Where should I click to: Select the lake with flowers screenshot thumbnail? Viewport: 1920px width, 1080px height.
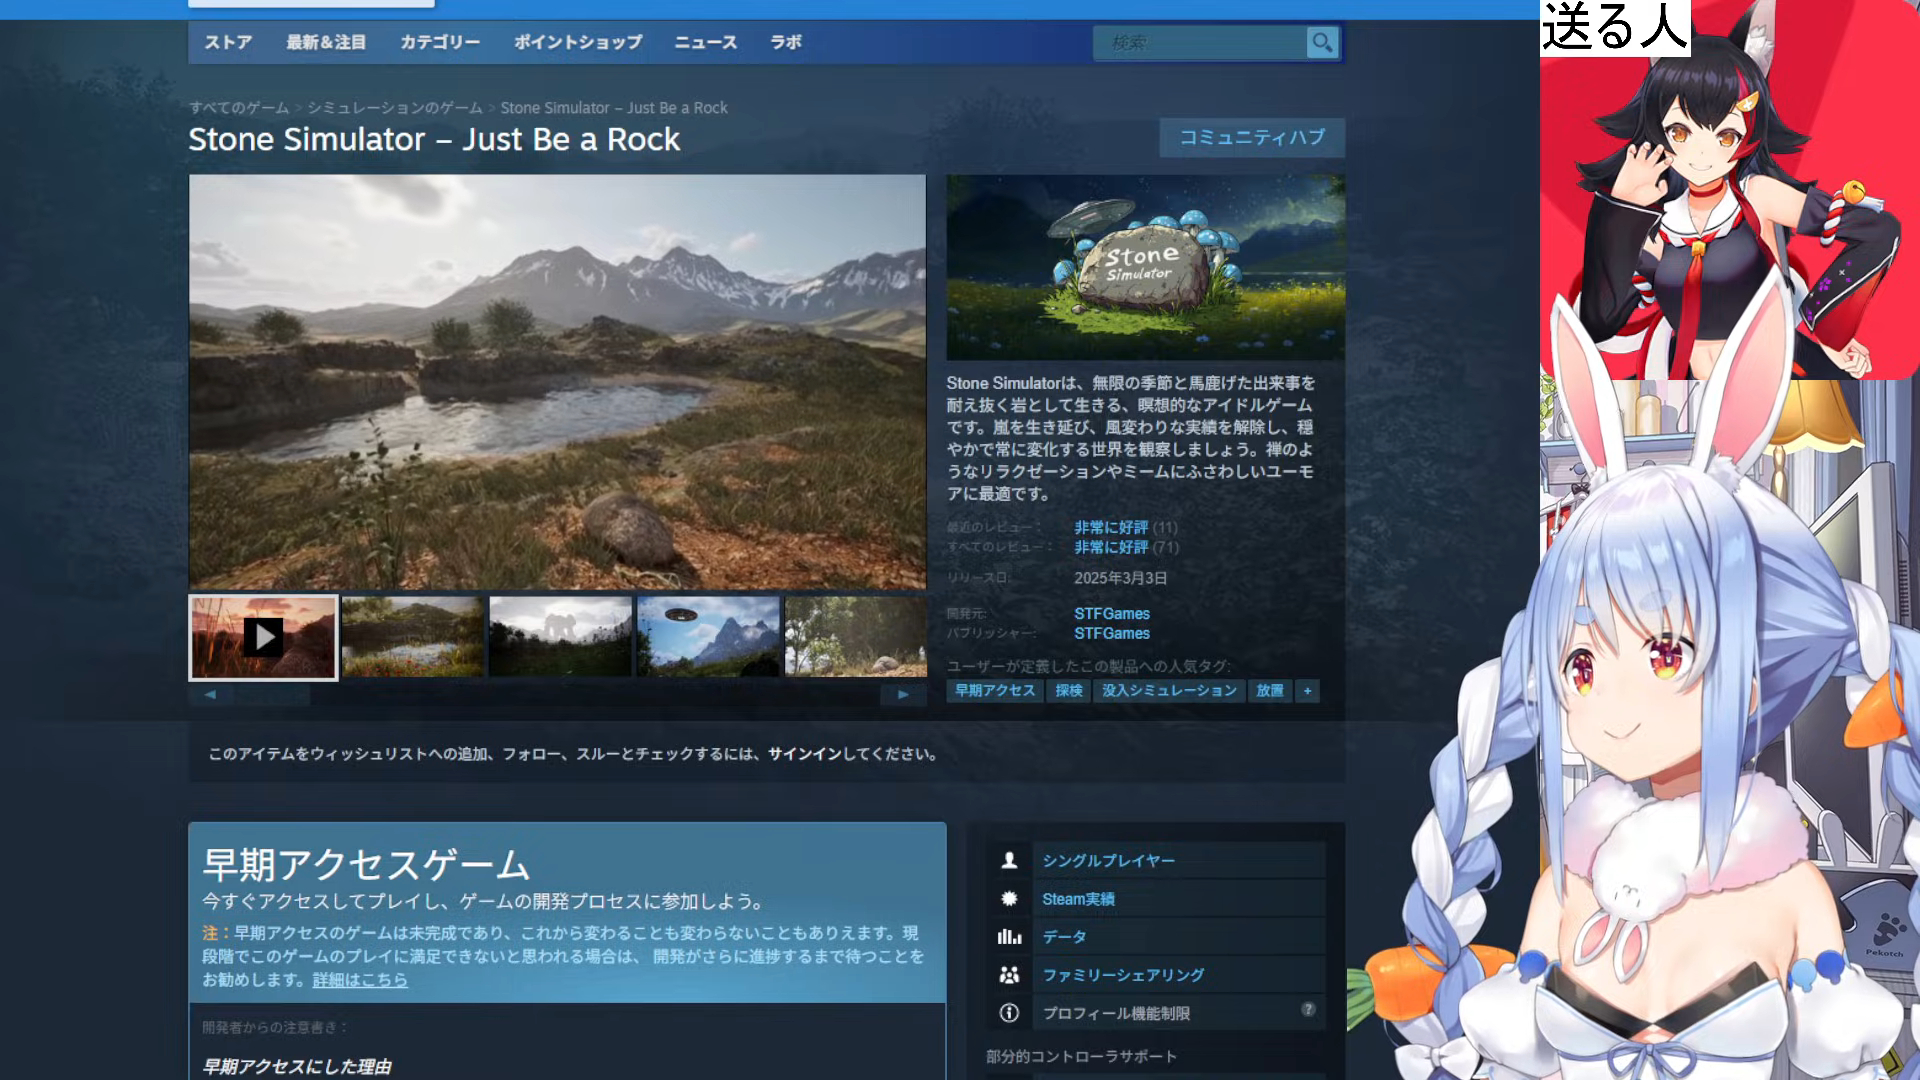coord(412,637)
